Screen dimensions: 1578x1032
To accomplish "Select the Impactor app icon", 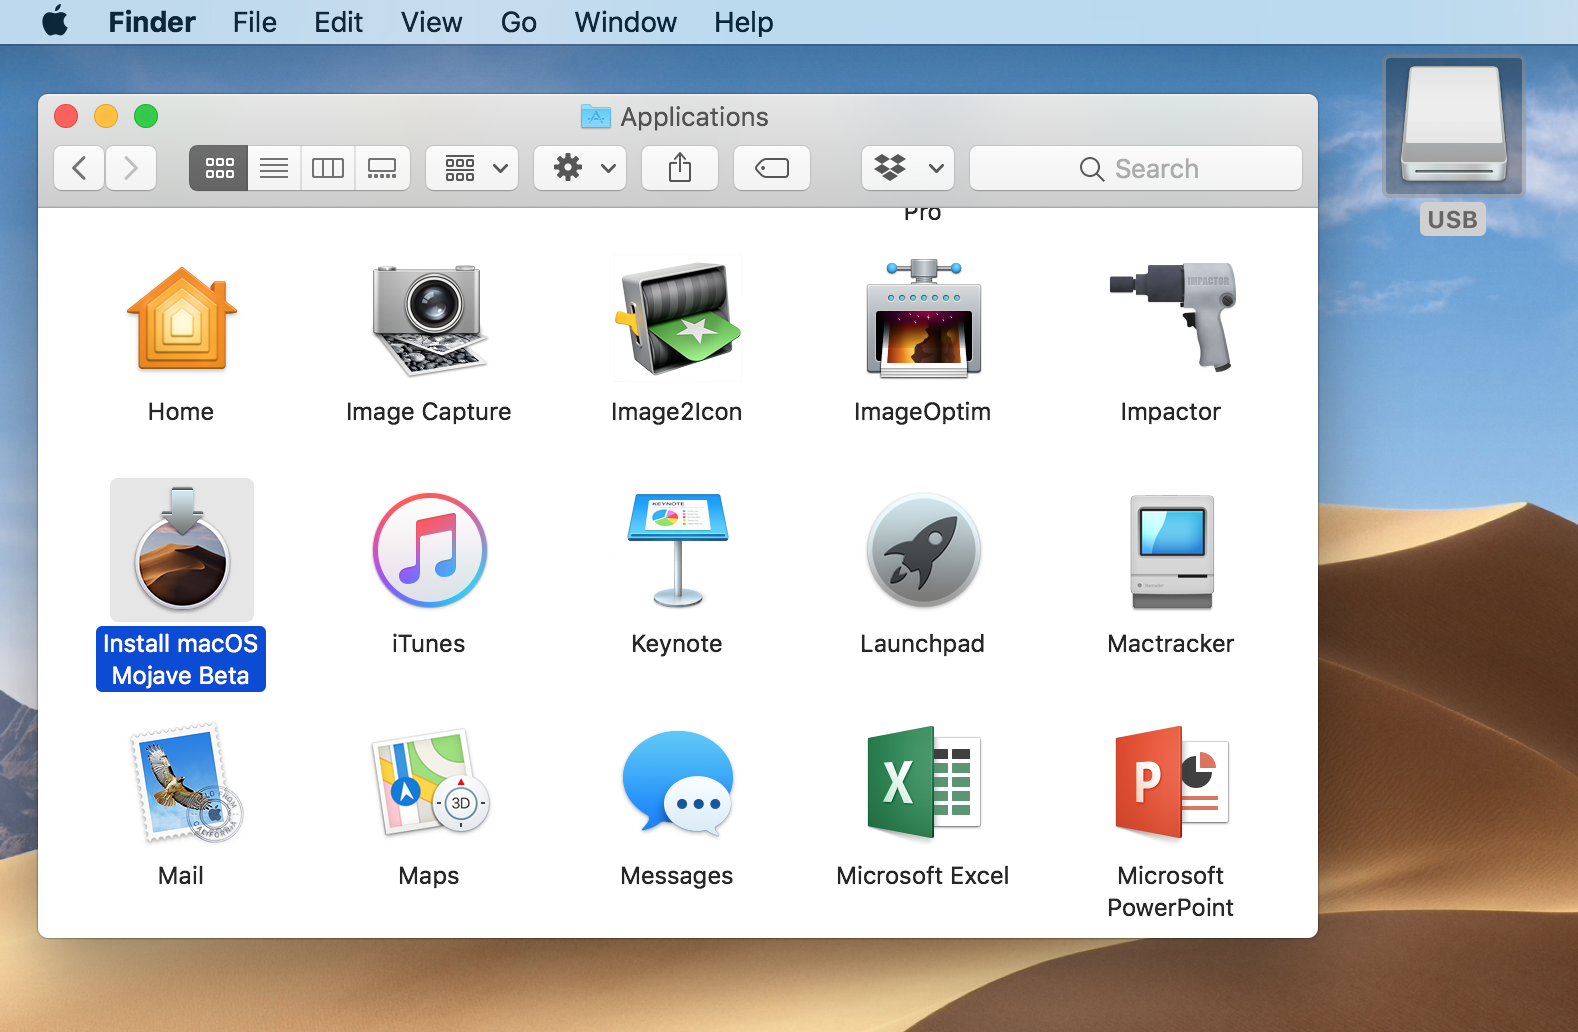I will click(1172, 317).
